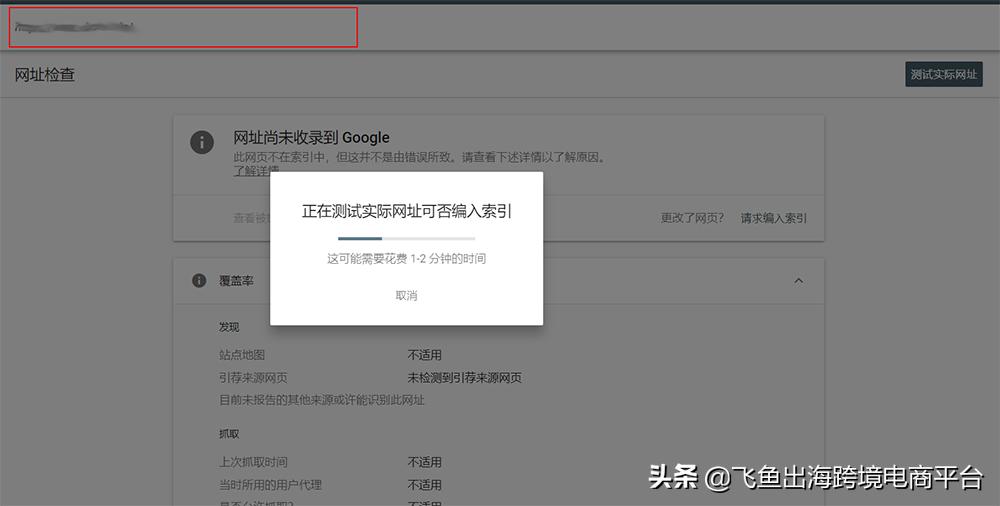Click the 这可能需要花费 1-2 分钟的时间 text
This screenshot has width=1000, height=506.
coord(406,258)
